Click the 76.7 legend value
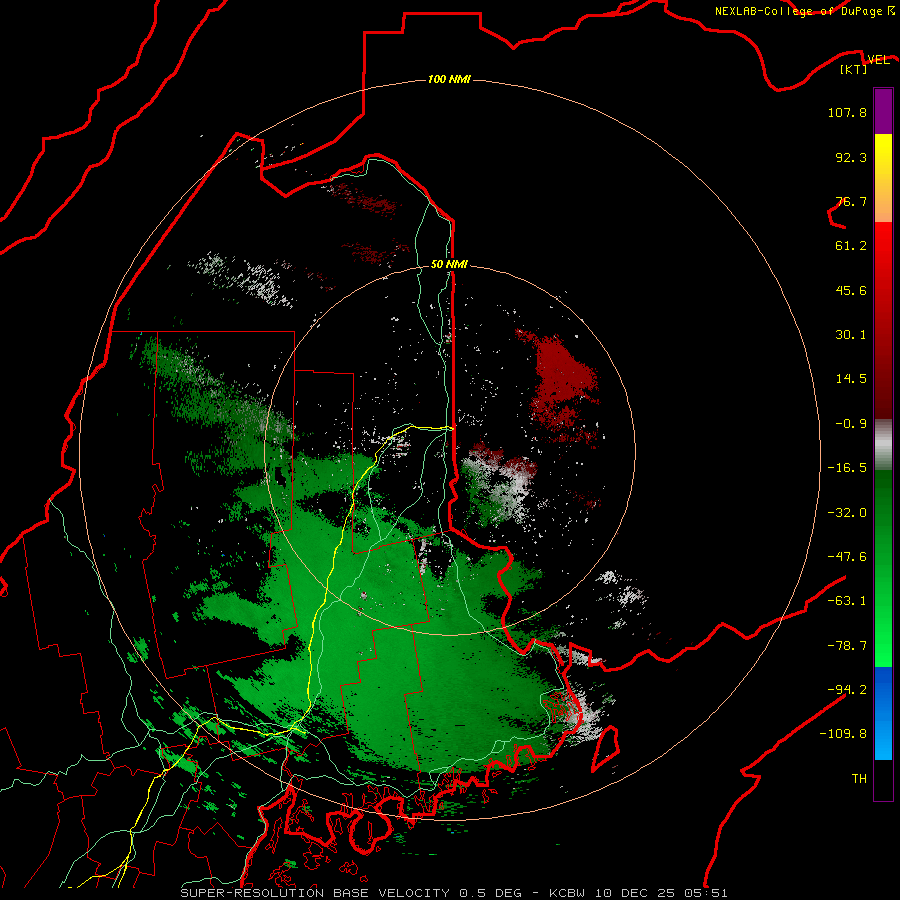The image size is (900, 900). pos(851,201)
